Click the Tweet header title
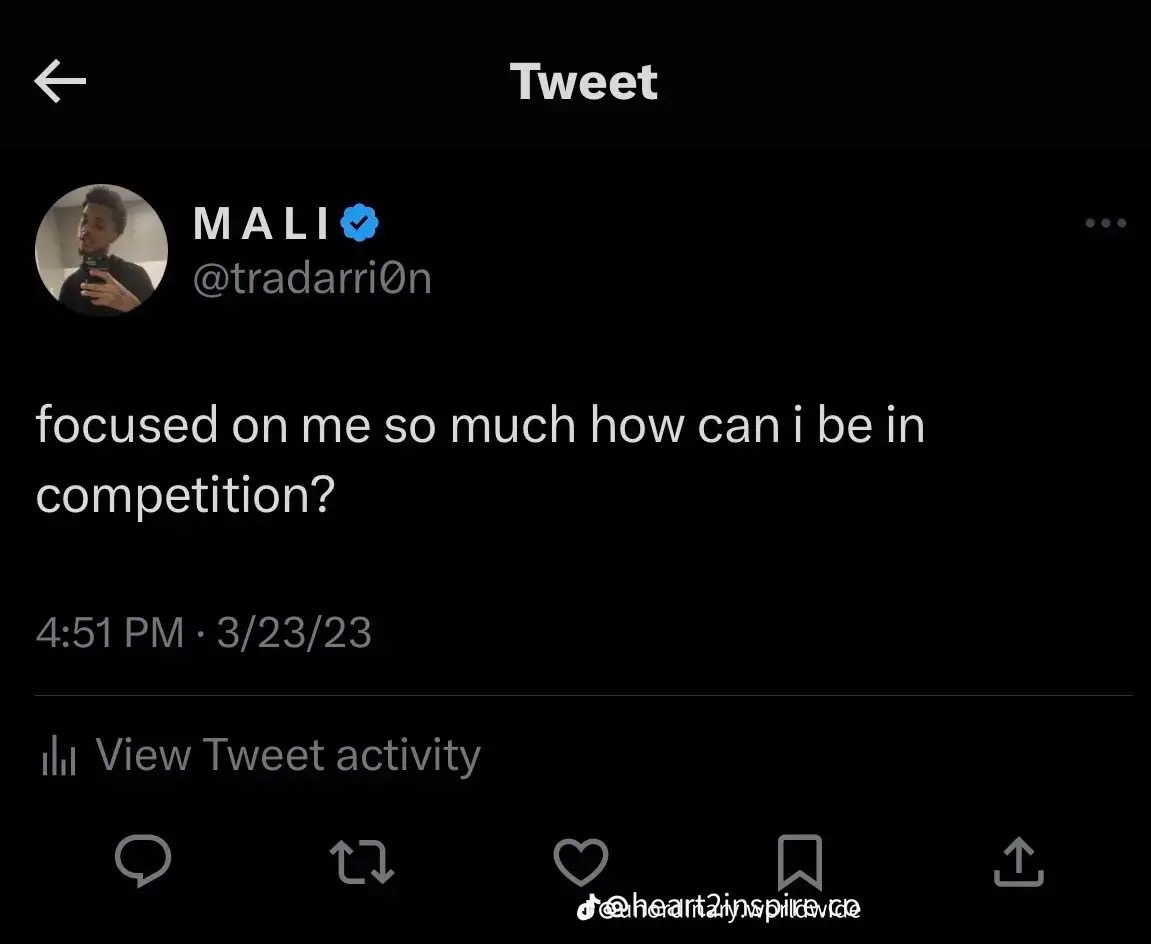 point(584,81)
